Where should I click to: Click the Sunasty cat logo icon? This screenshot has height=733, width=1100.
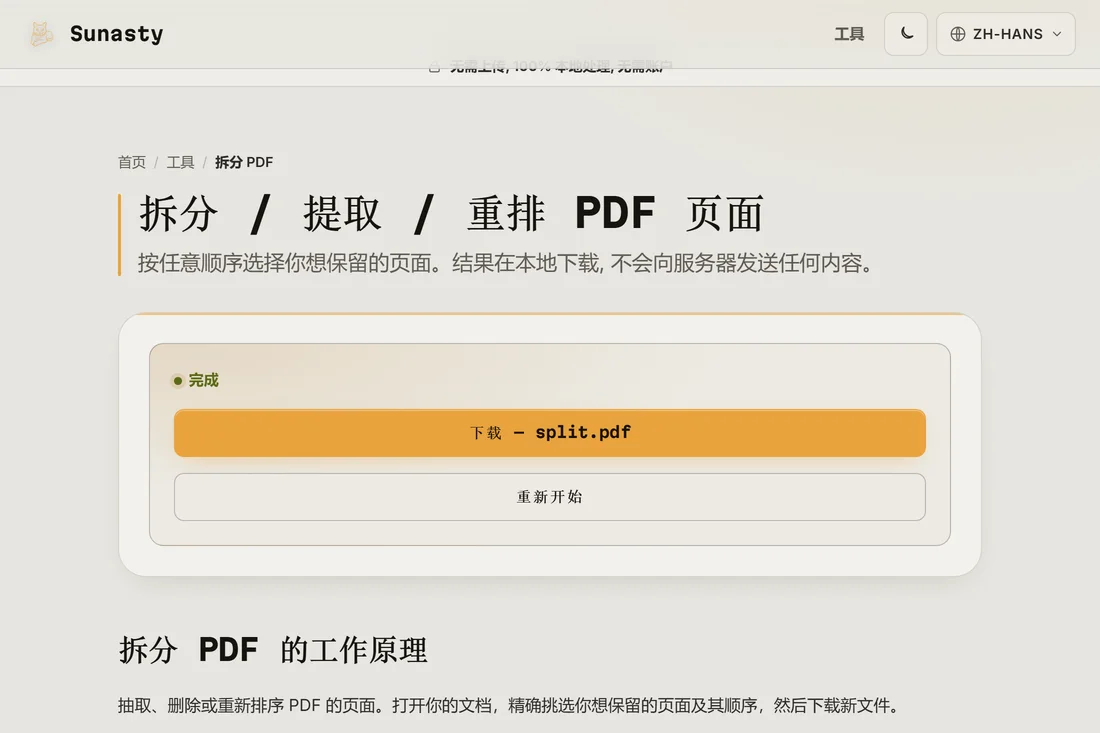tap(41, 34)
